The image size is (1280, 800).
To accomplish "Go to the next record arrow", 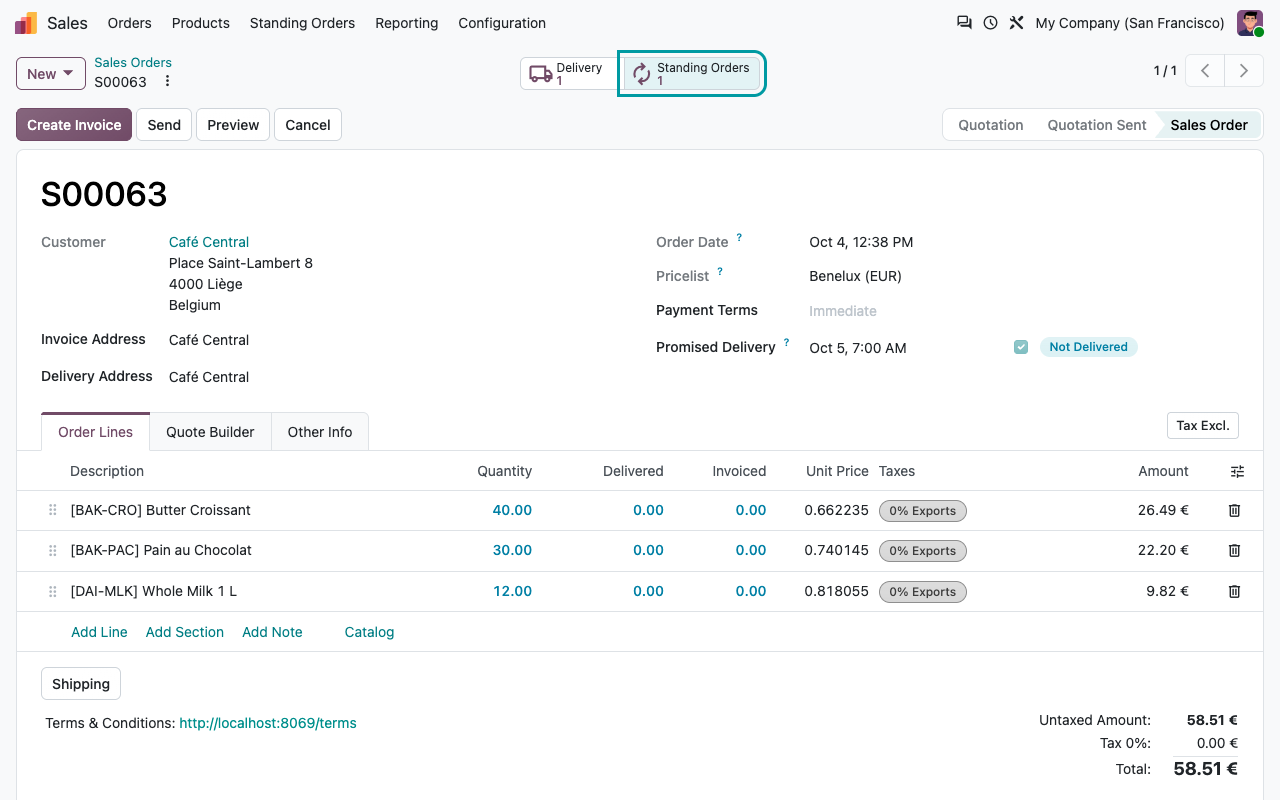I will [1244, 71].
